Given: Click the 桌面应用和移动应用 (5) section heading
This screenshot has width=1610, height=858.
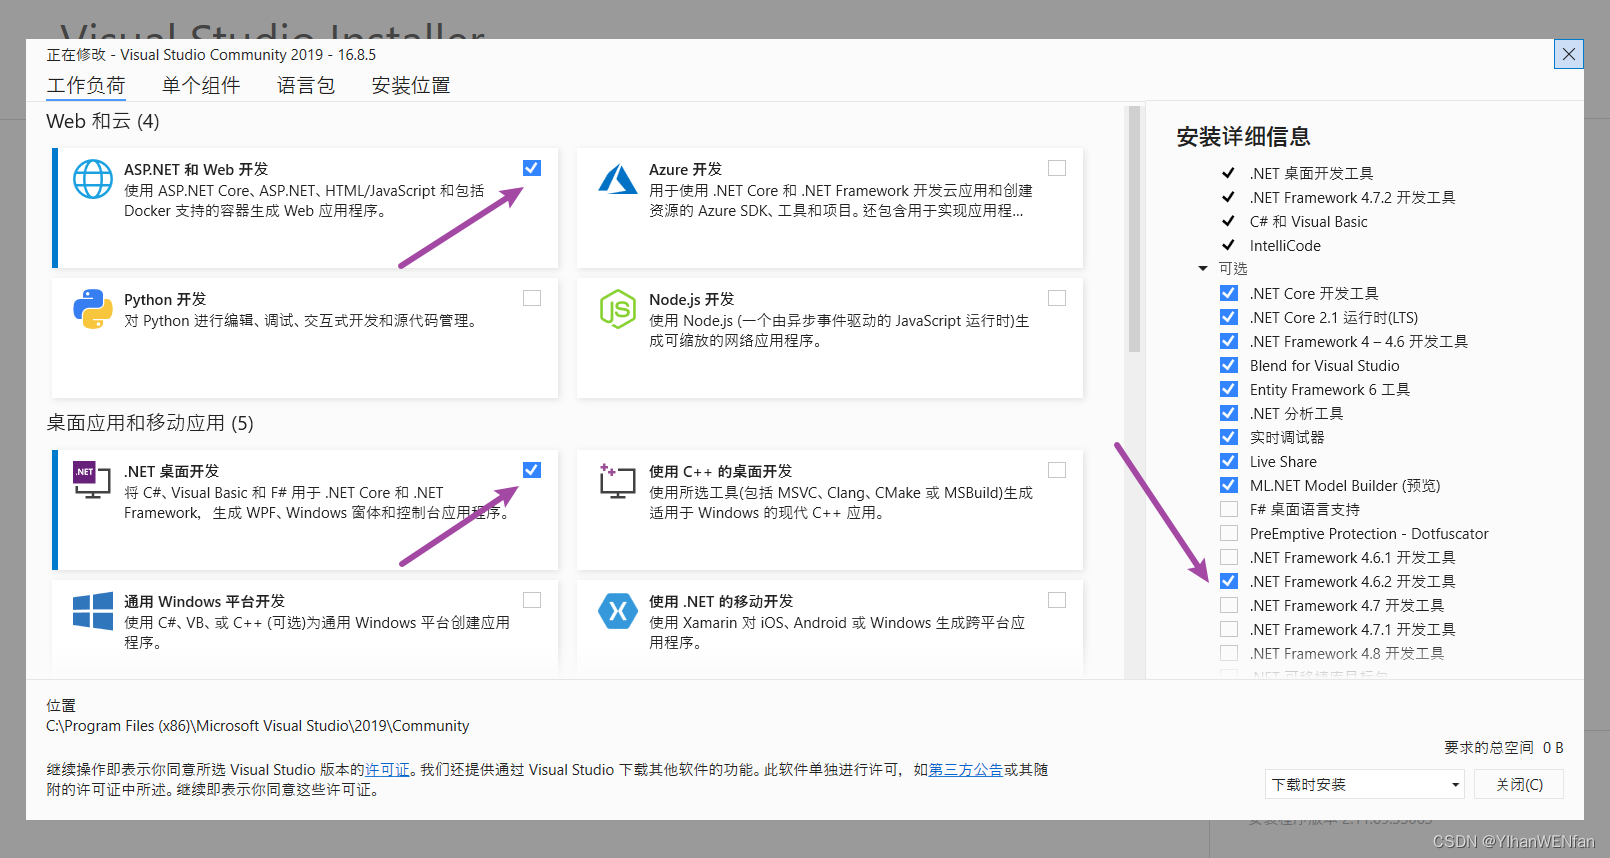Looking at the screenshot, I should [x=150, y=423].
